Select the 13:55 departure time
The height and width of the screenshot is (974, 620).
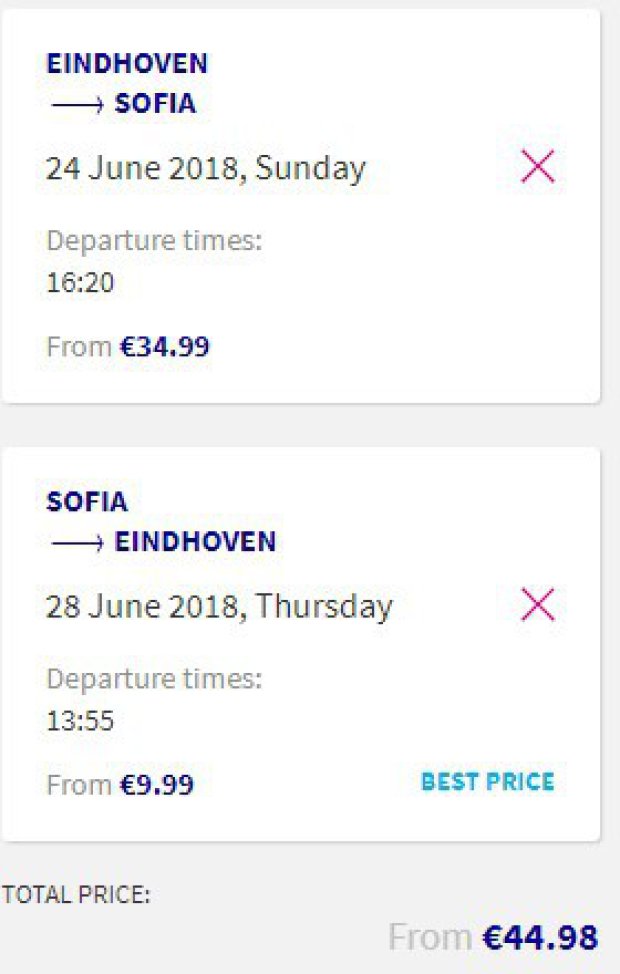click(x=80, y=720)
